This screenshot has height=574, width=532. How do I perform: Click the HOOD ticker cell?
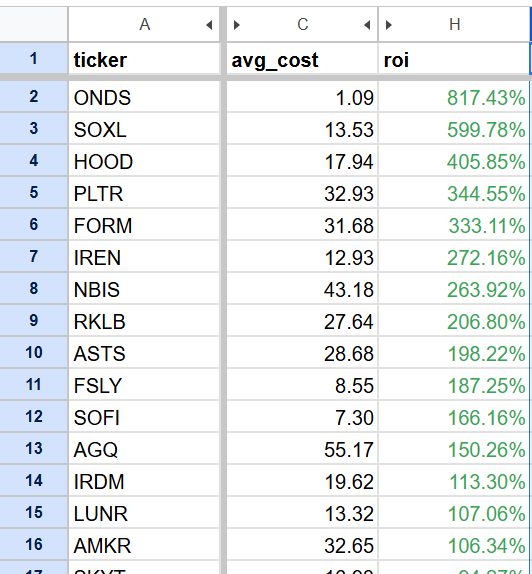click(x=144, y=161)
